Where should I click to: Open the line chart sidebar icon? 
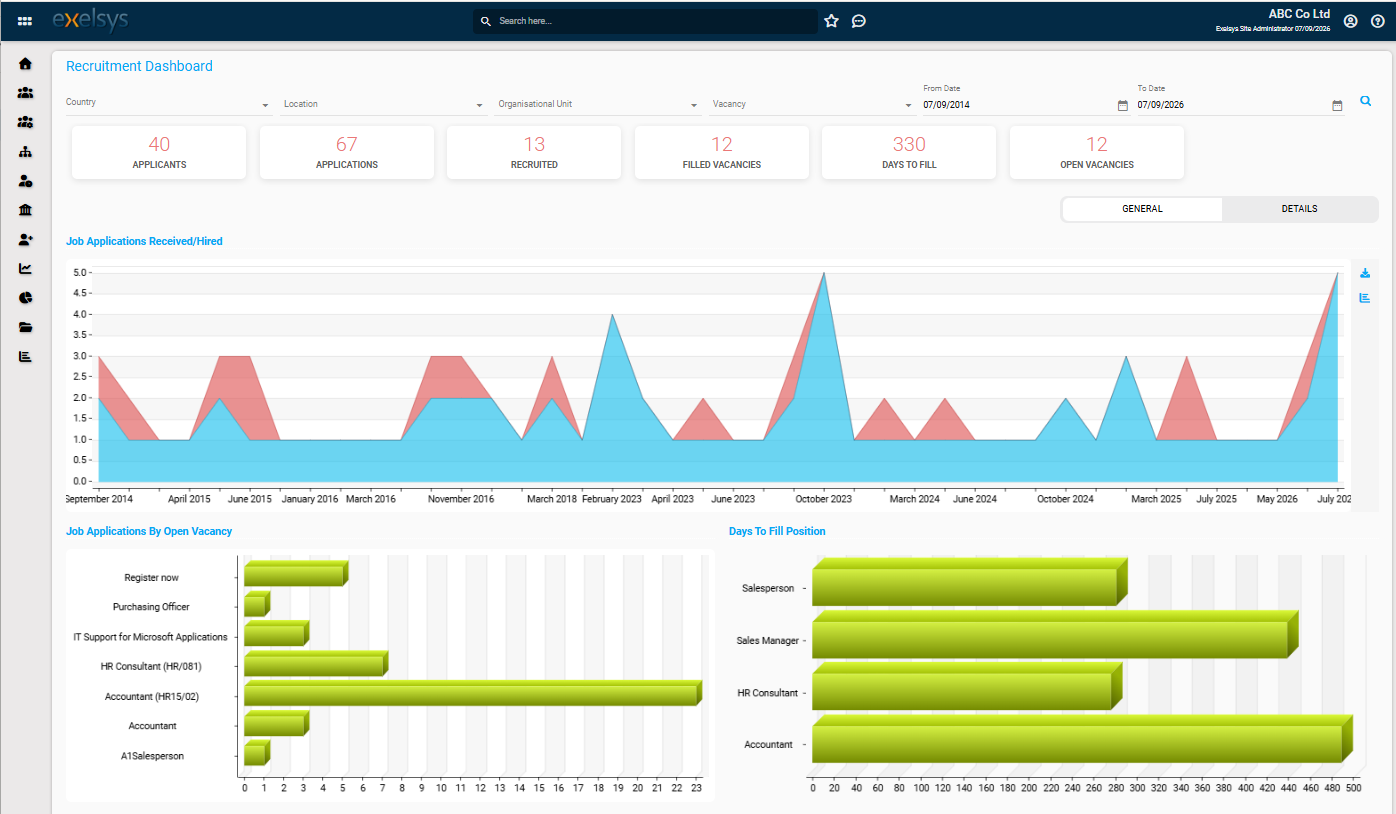point(25,269)
